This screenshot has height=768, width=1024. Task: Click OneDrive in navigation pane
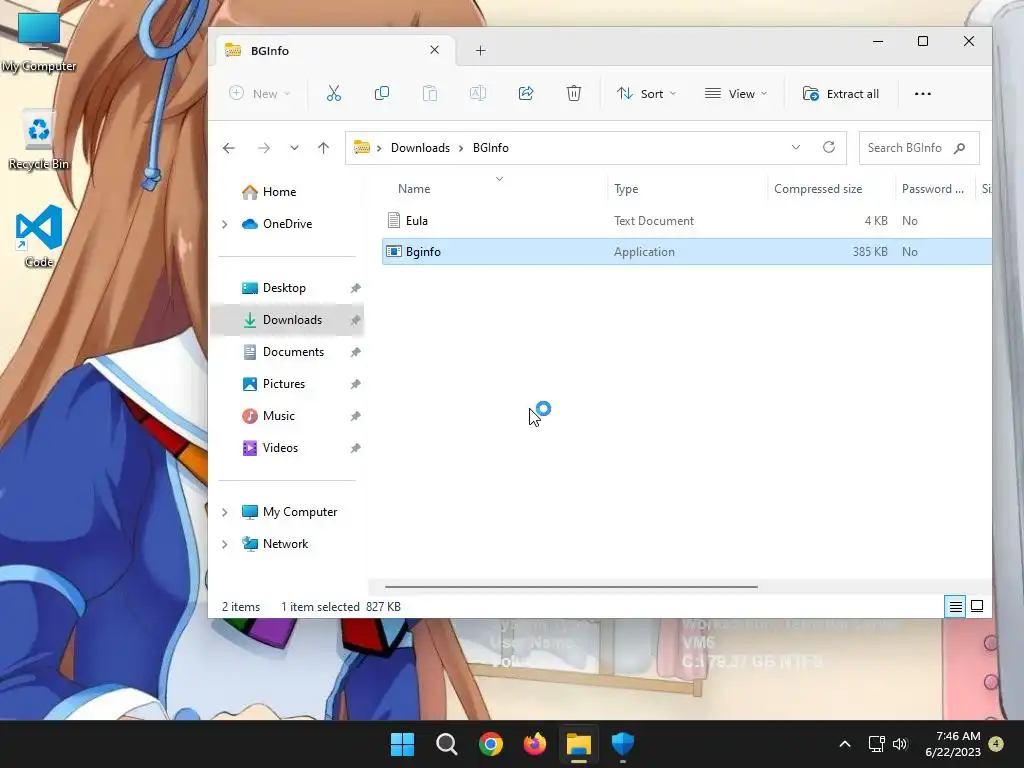[287, 224]
